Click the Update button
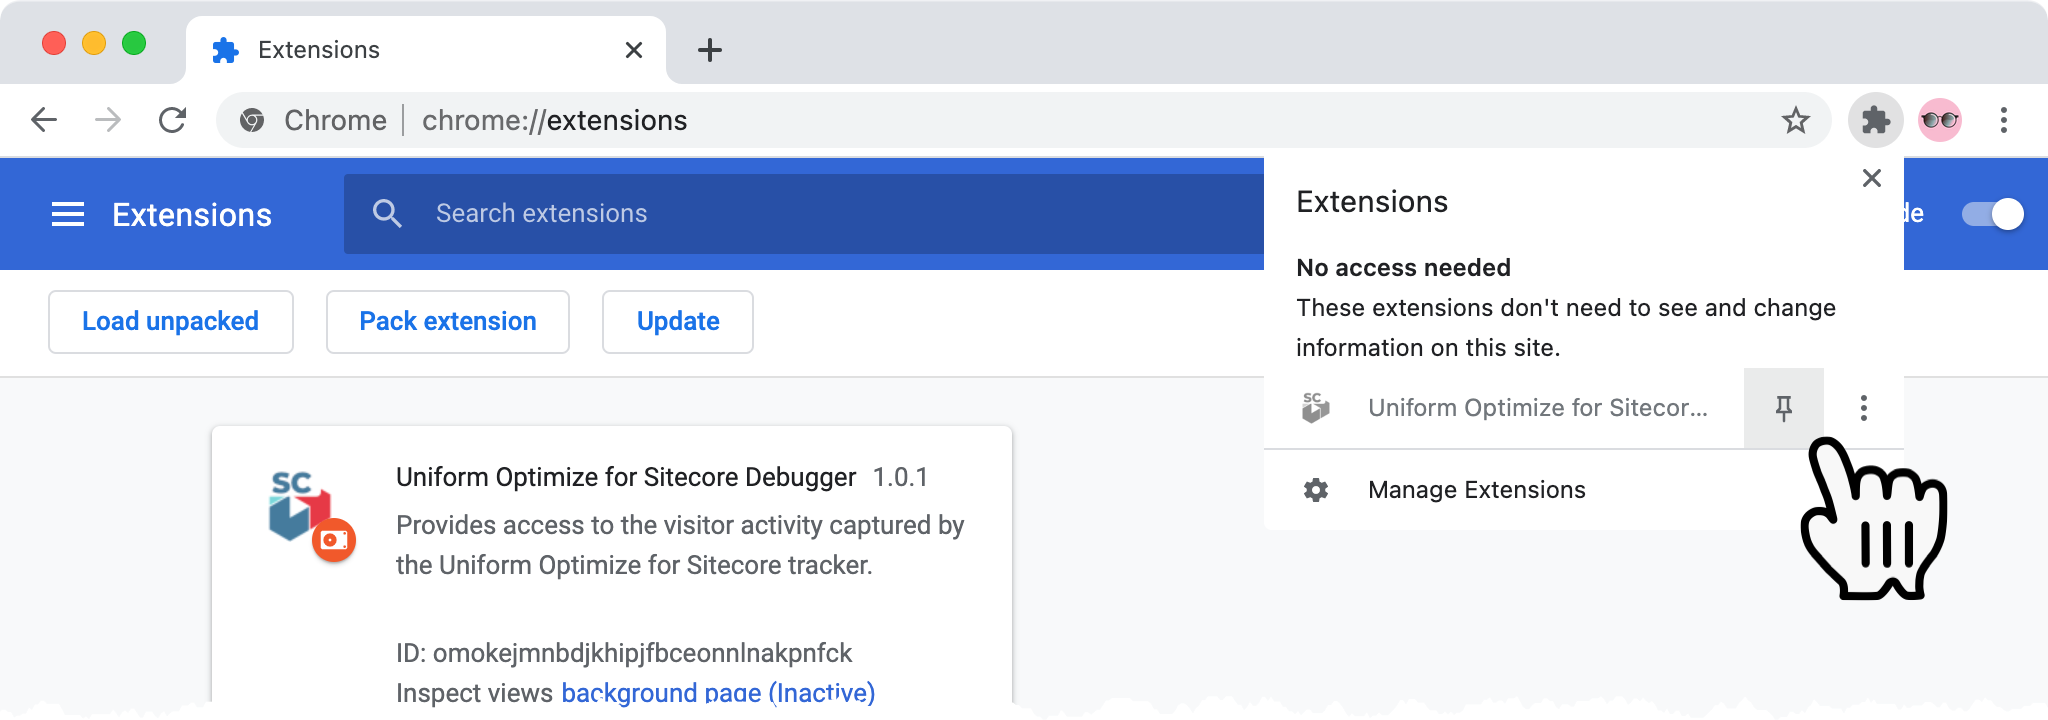This screenshot has height=720, width=2048. point(678,322)
